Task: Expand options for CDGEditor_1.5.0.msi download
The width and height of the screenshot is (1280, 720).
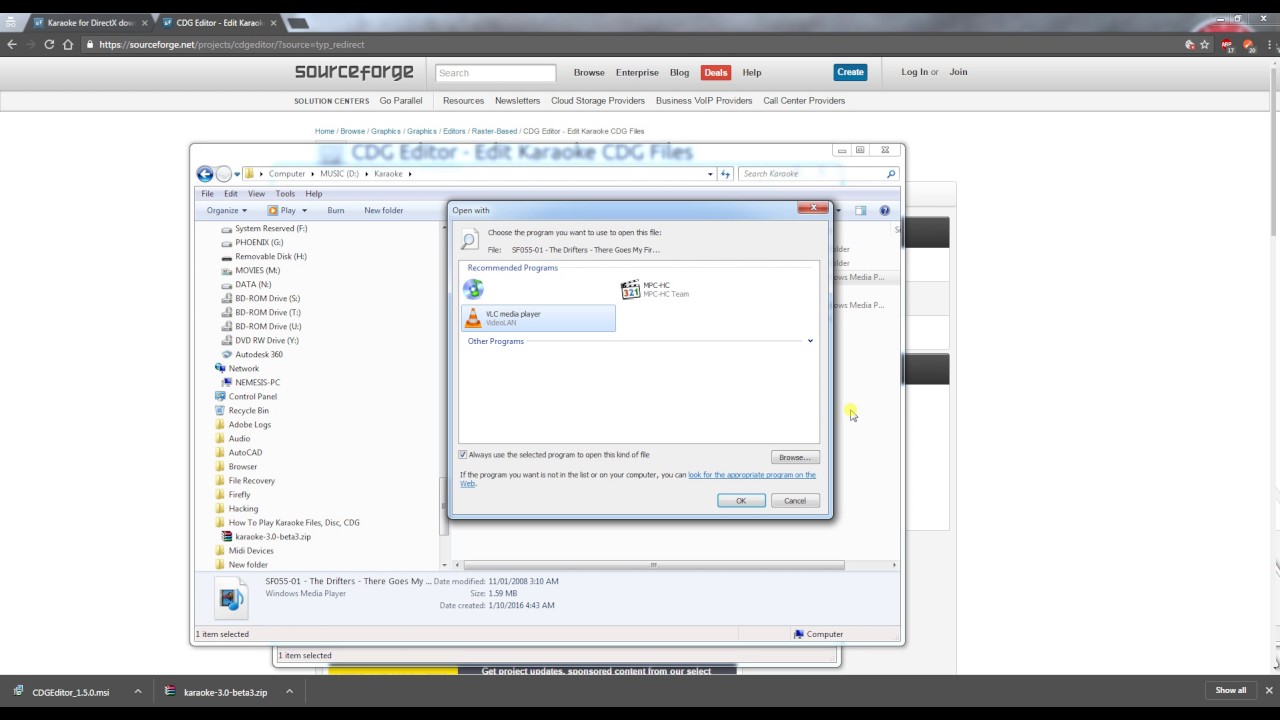Action: pyautogui.click(x=137, y=692)
